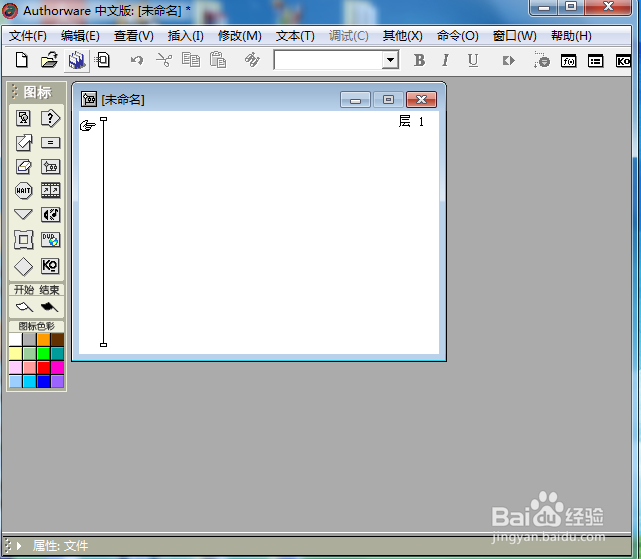This screenshot has height=559, width=641.
Task: Close the 未命名 design window
Action: pyautogui.click(x=421, y=99)
